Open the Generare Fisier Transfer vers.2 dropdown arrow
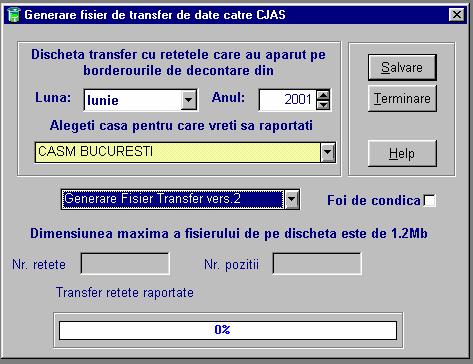This screenshot has height=364, width=473. tap(292, 199)
